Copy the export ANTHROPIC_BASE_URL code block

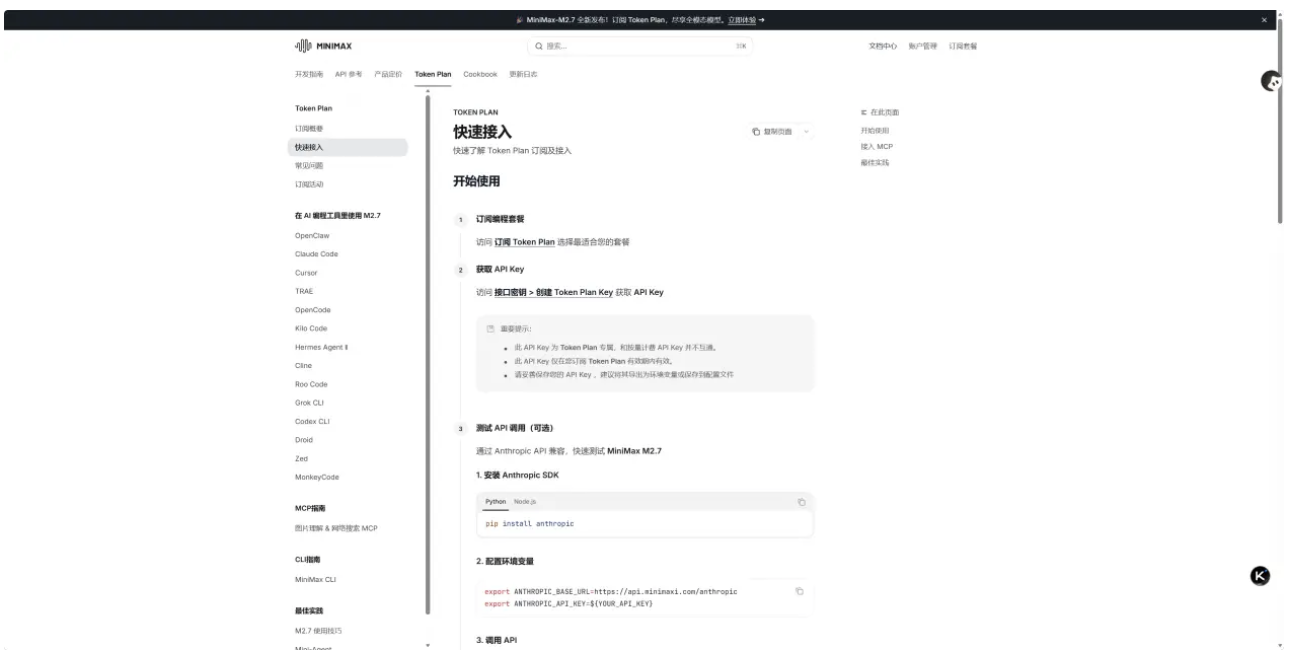799,591
